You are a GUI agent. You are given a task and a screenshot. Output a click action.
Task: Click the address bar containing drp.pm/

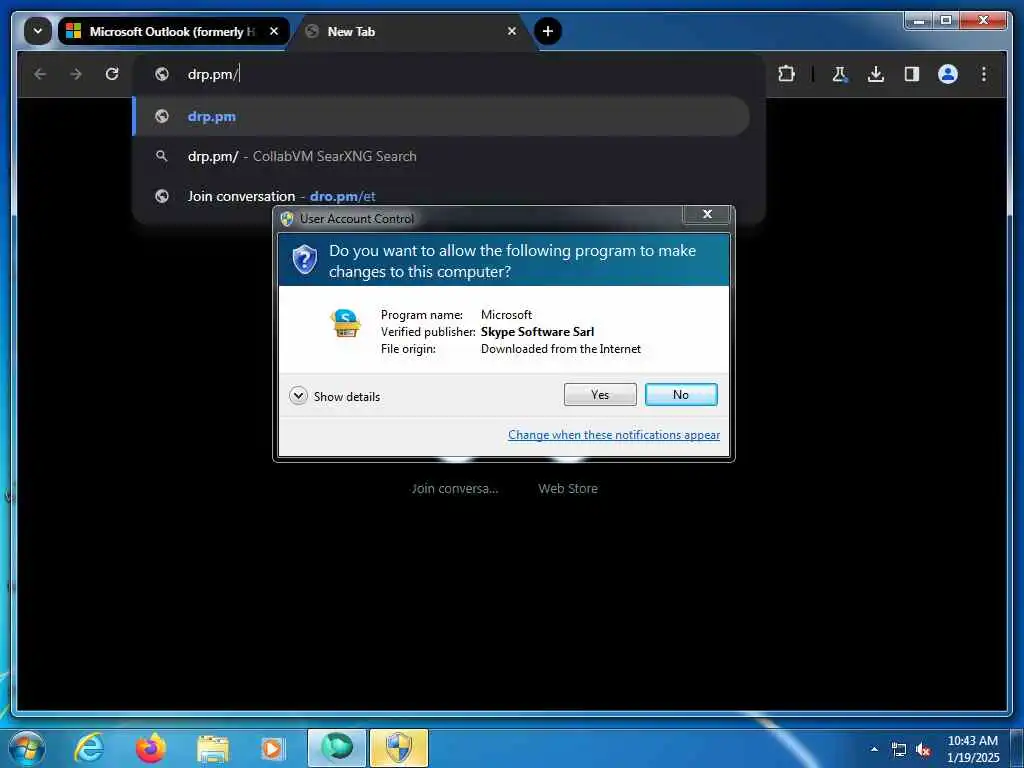click(x=449, y=74)
